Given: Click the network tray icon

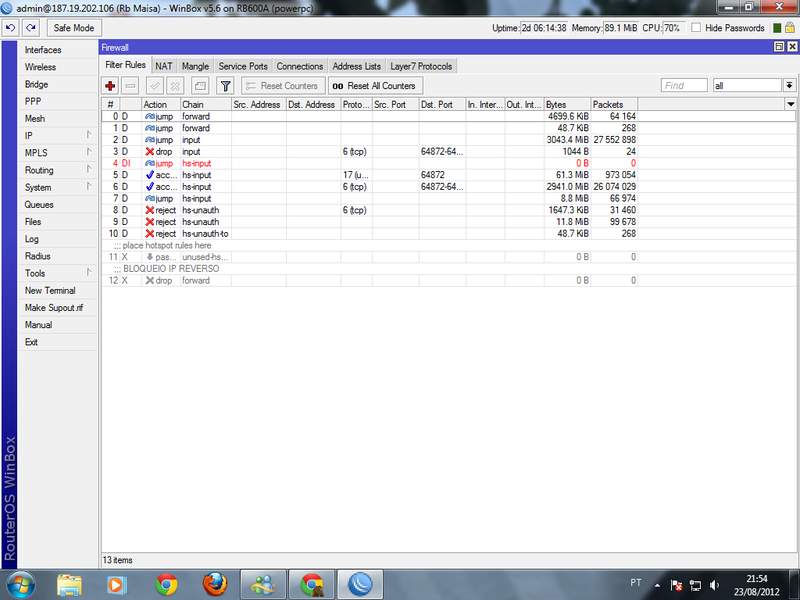Looking at the screenshot, I should (x=695, y=585).
